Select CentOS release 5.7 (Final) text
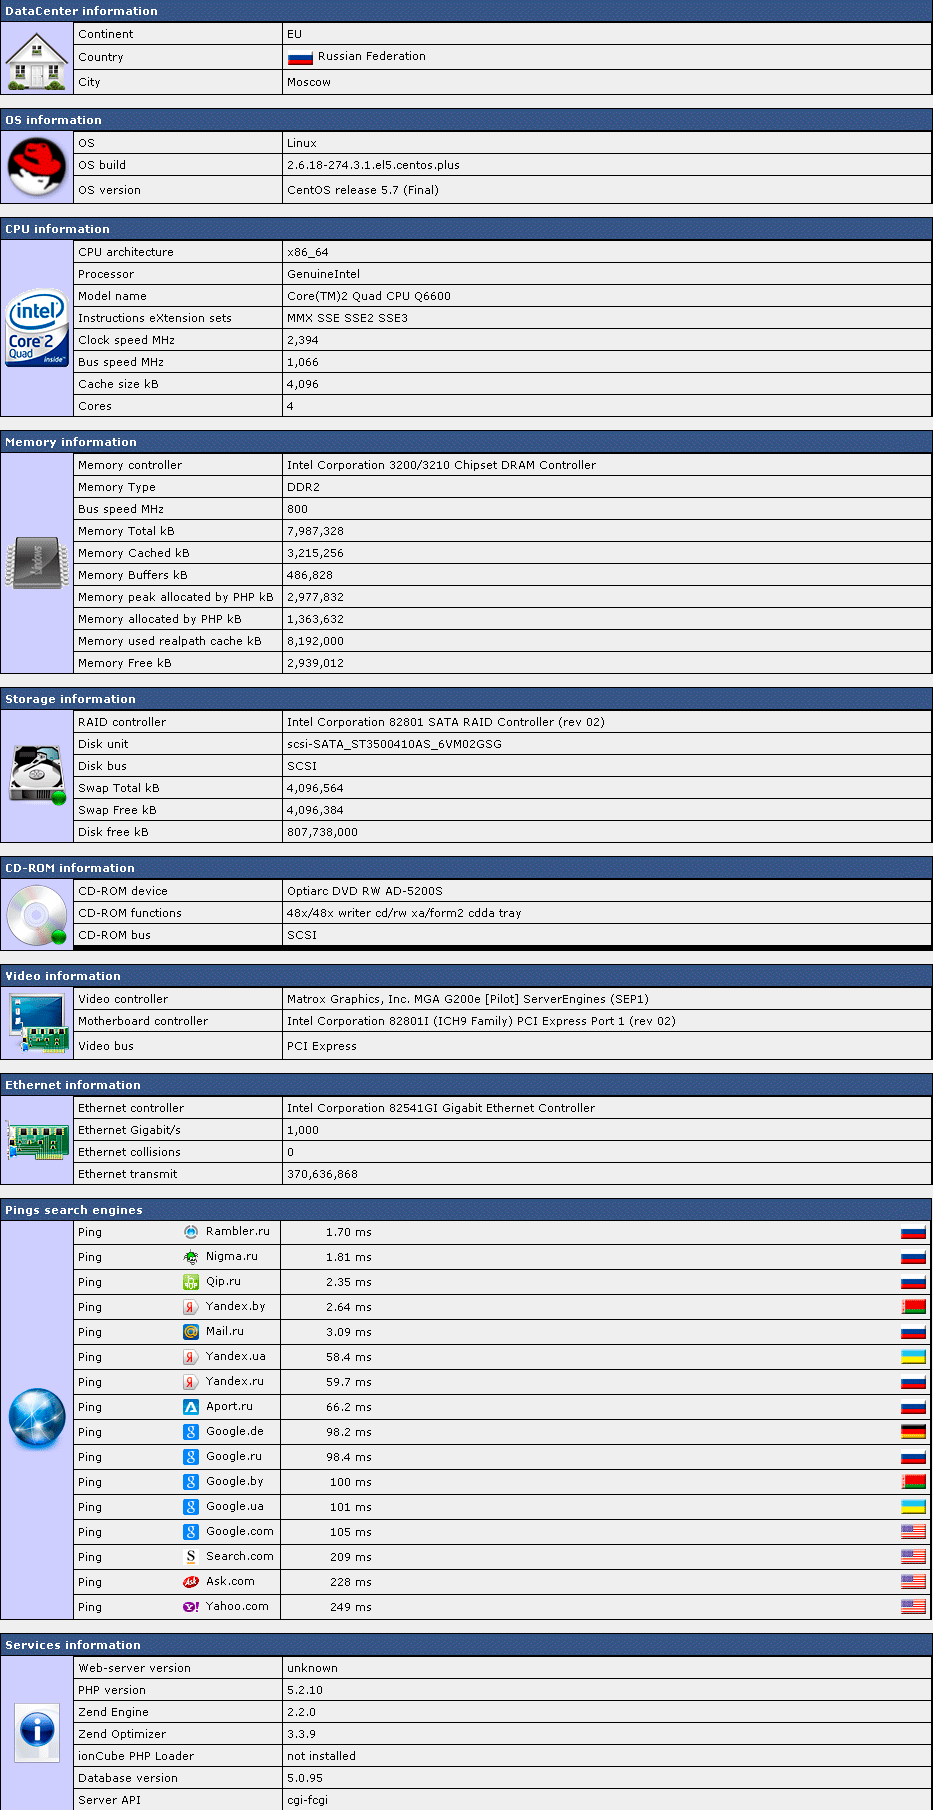Screen dimensions: 933x1810 tap(363, 191)
